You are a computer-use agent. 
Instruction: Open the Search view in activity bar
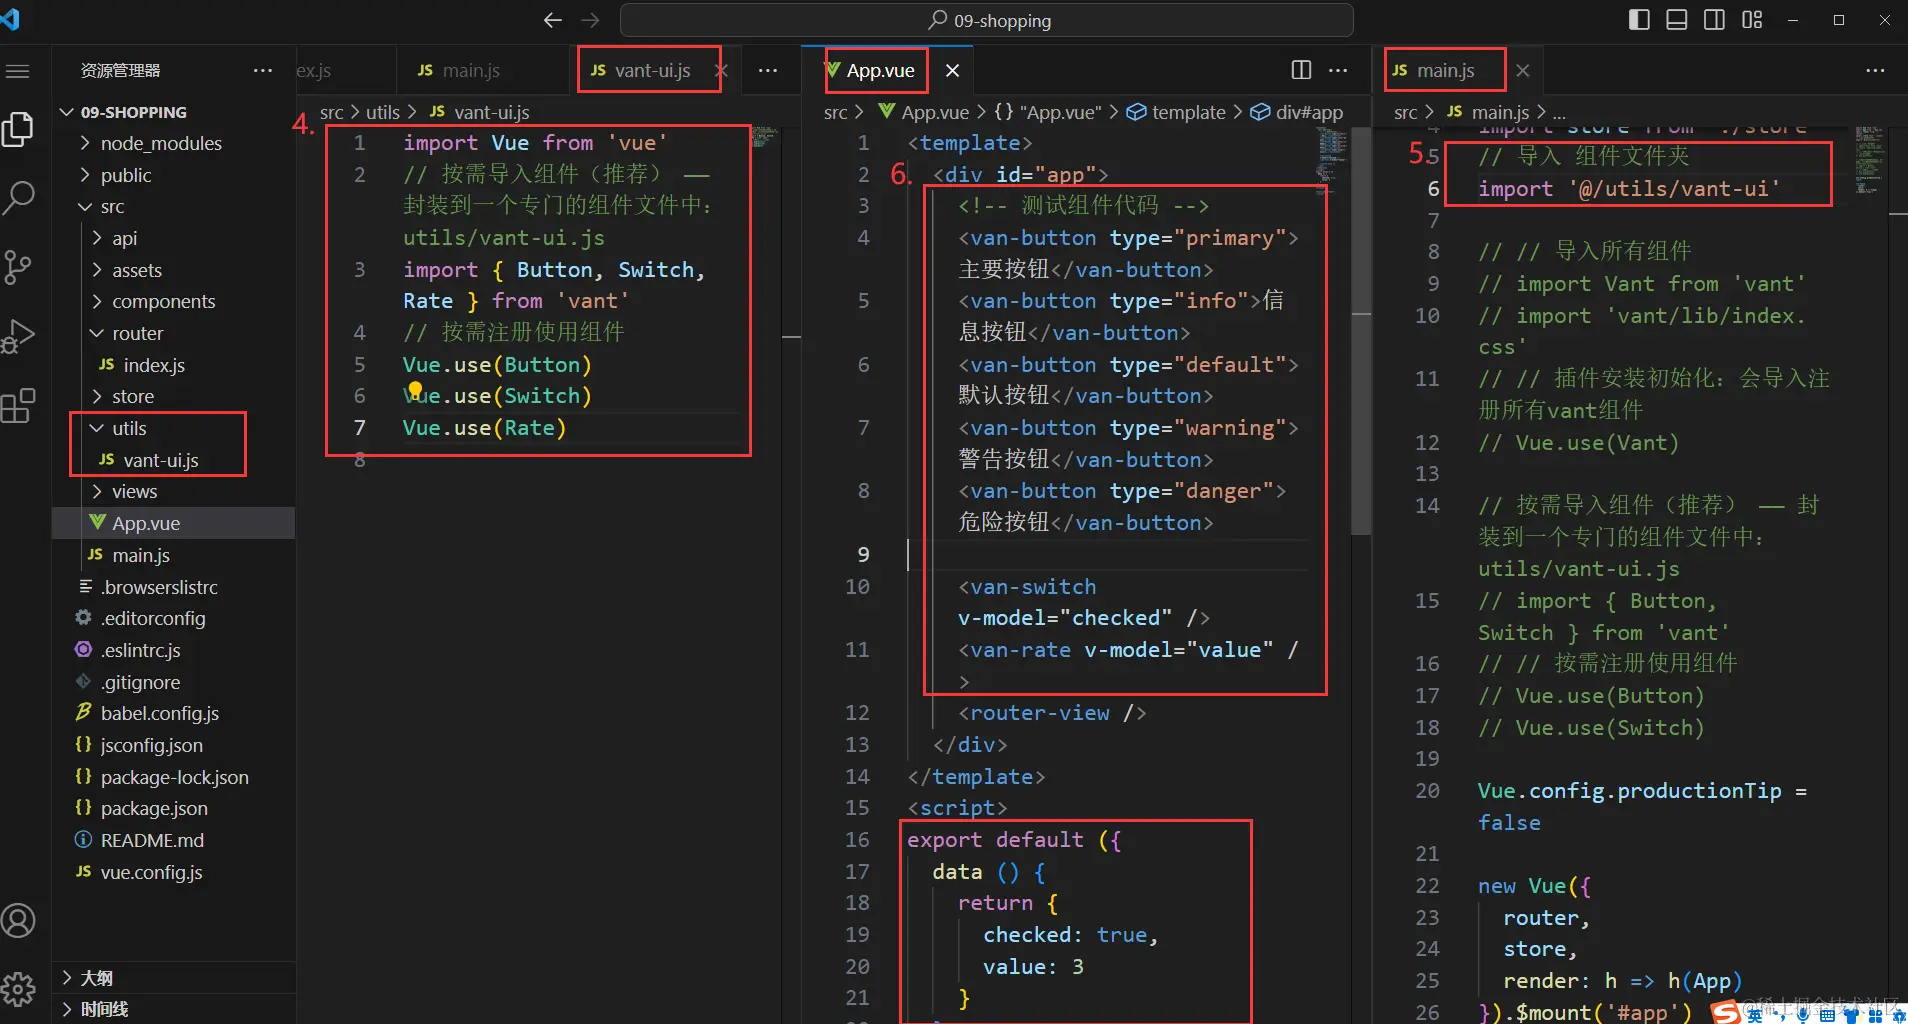pyautogui.click(x=19, y=198)
